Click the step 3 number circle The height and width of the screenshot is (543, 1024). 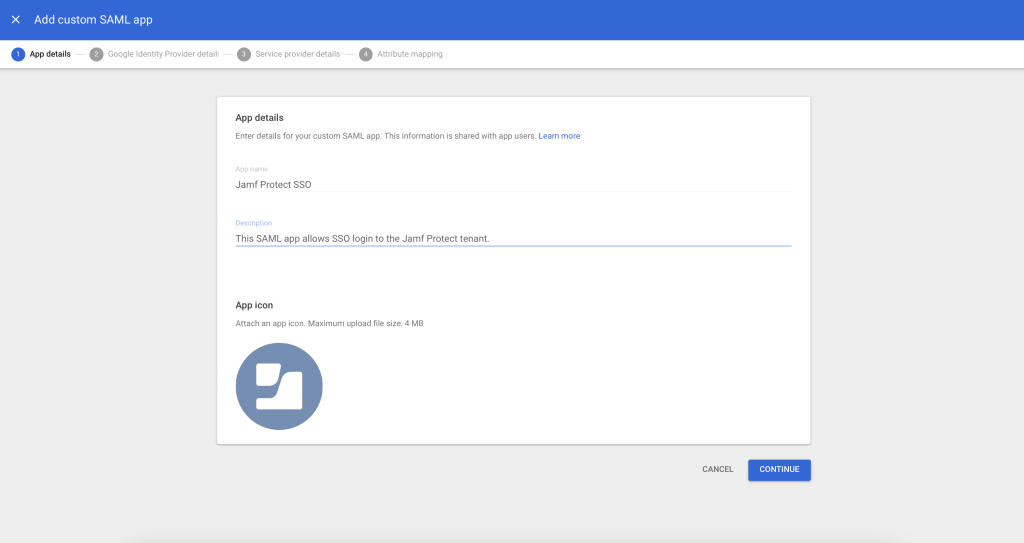(x=244, y=54)
